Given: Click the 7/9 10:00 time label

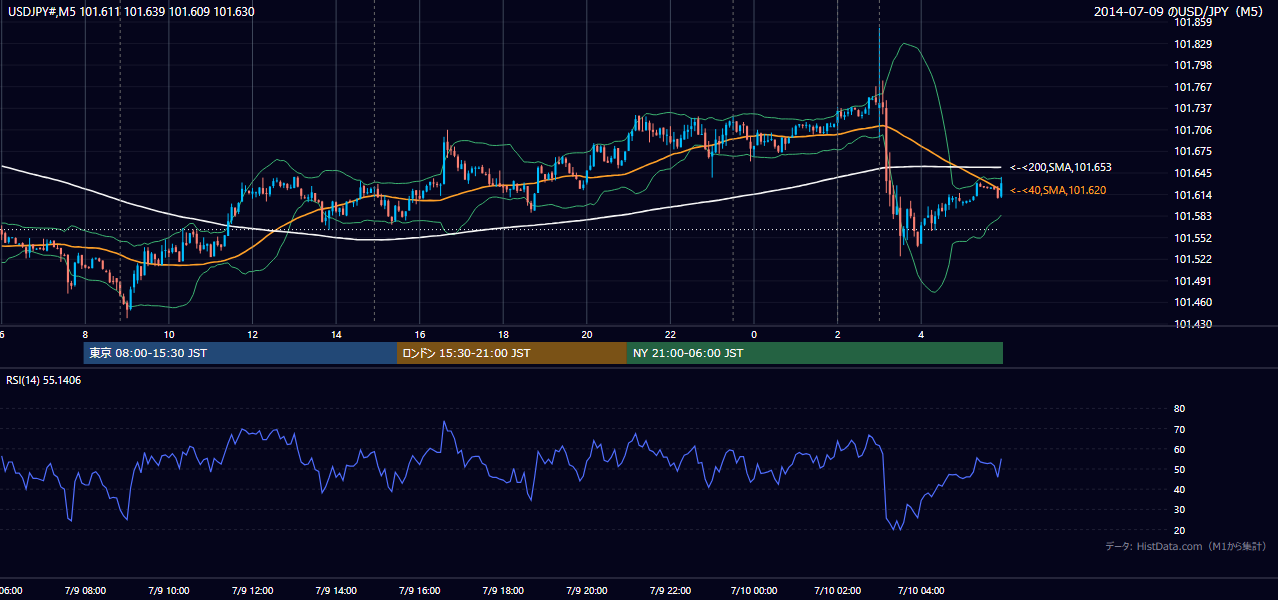Looking at the screenshot, I should click(167, 590).
